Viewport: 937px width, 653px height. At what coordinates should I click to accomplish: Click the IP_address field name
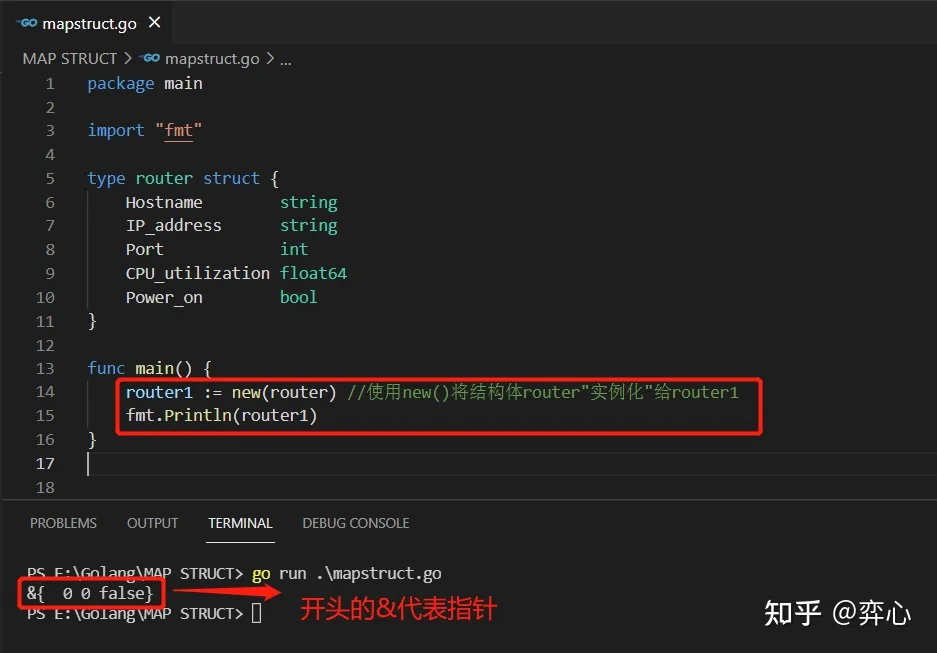tap(173, 226)
